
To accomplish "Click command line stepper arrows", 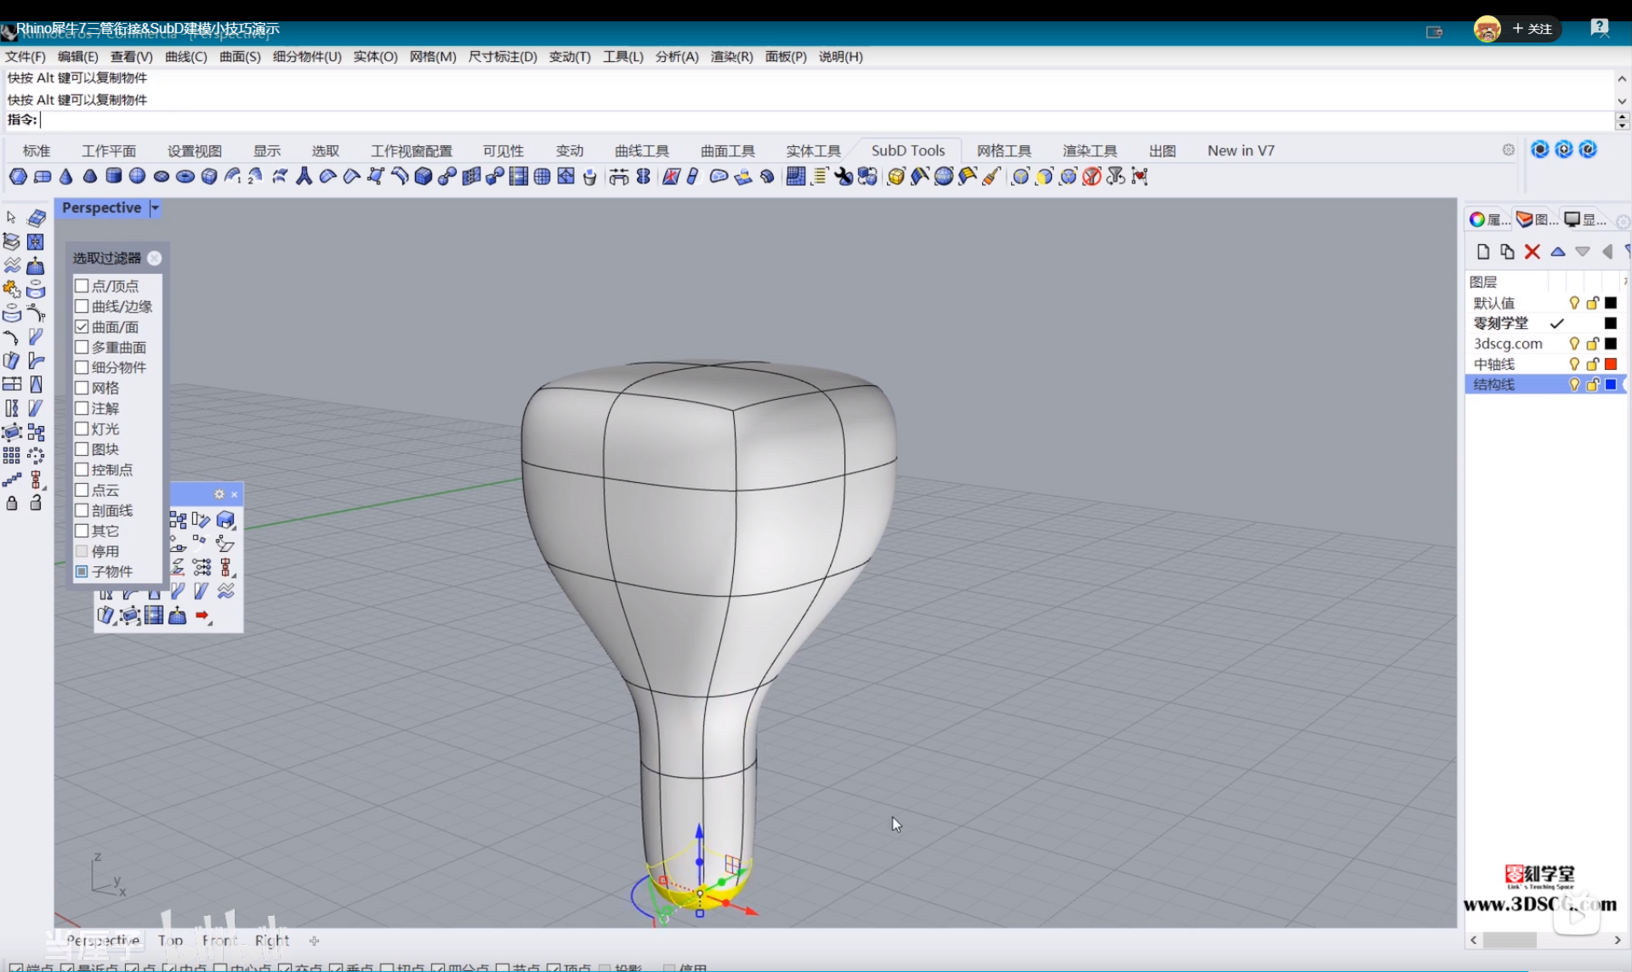I will pos(1622,120).
